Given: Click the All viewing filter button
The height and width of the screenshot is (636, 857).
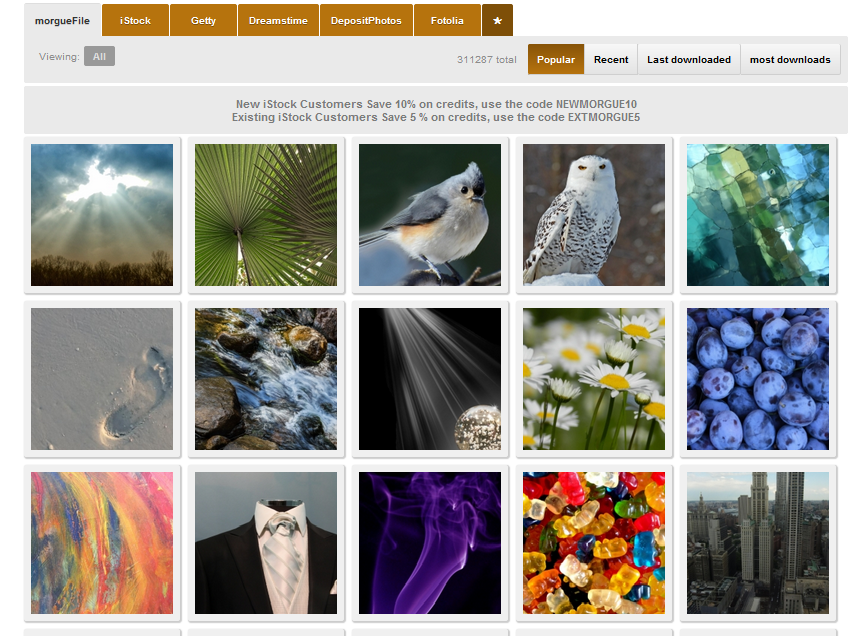Looking at the screenshot, I should click(x=99, y=56).
